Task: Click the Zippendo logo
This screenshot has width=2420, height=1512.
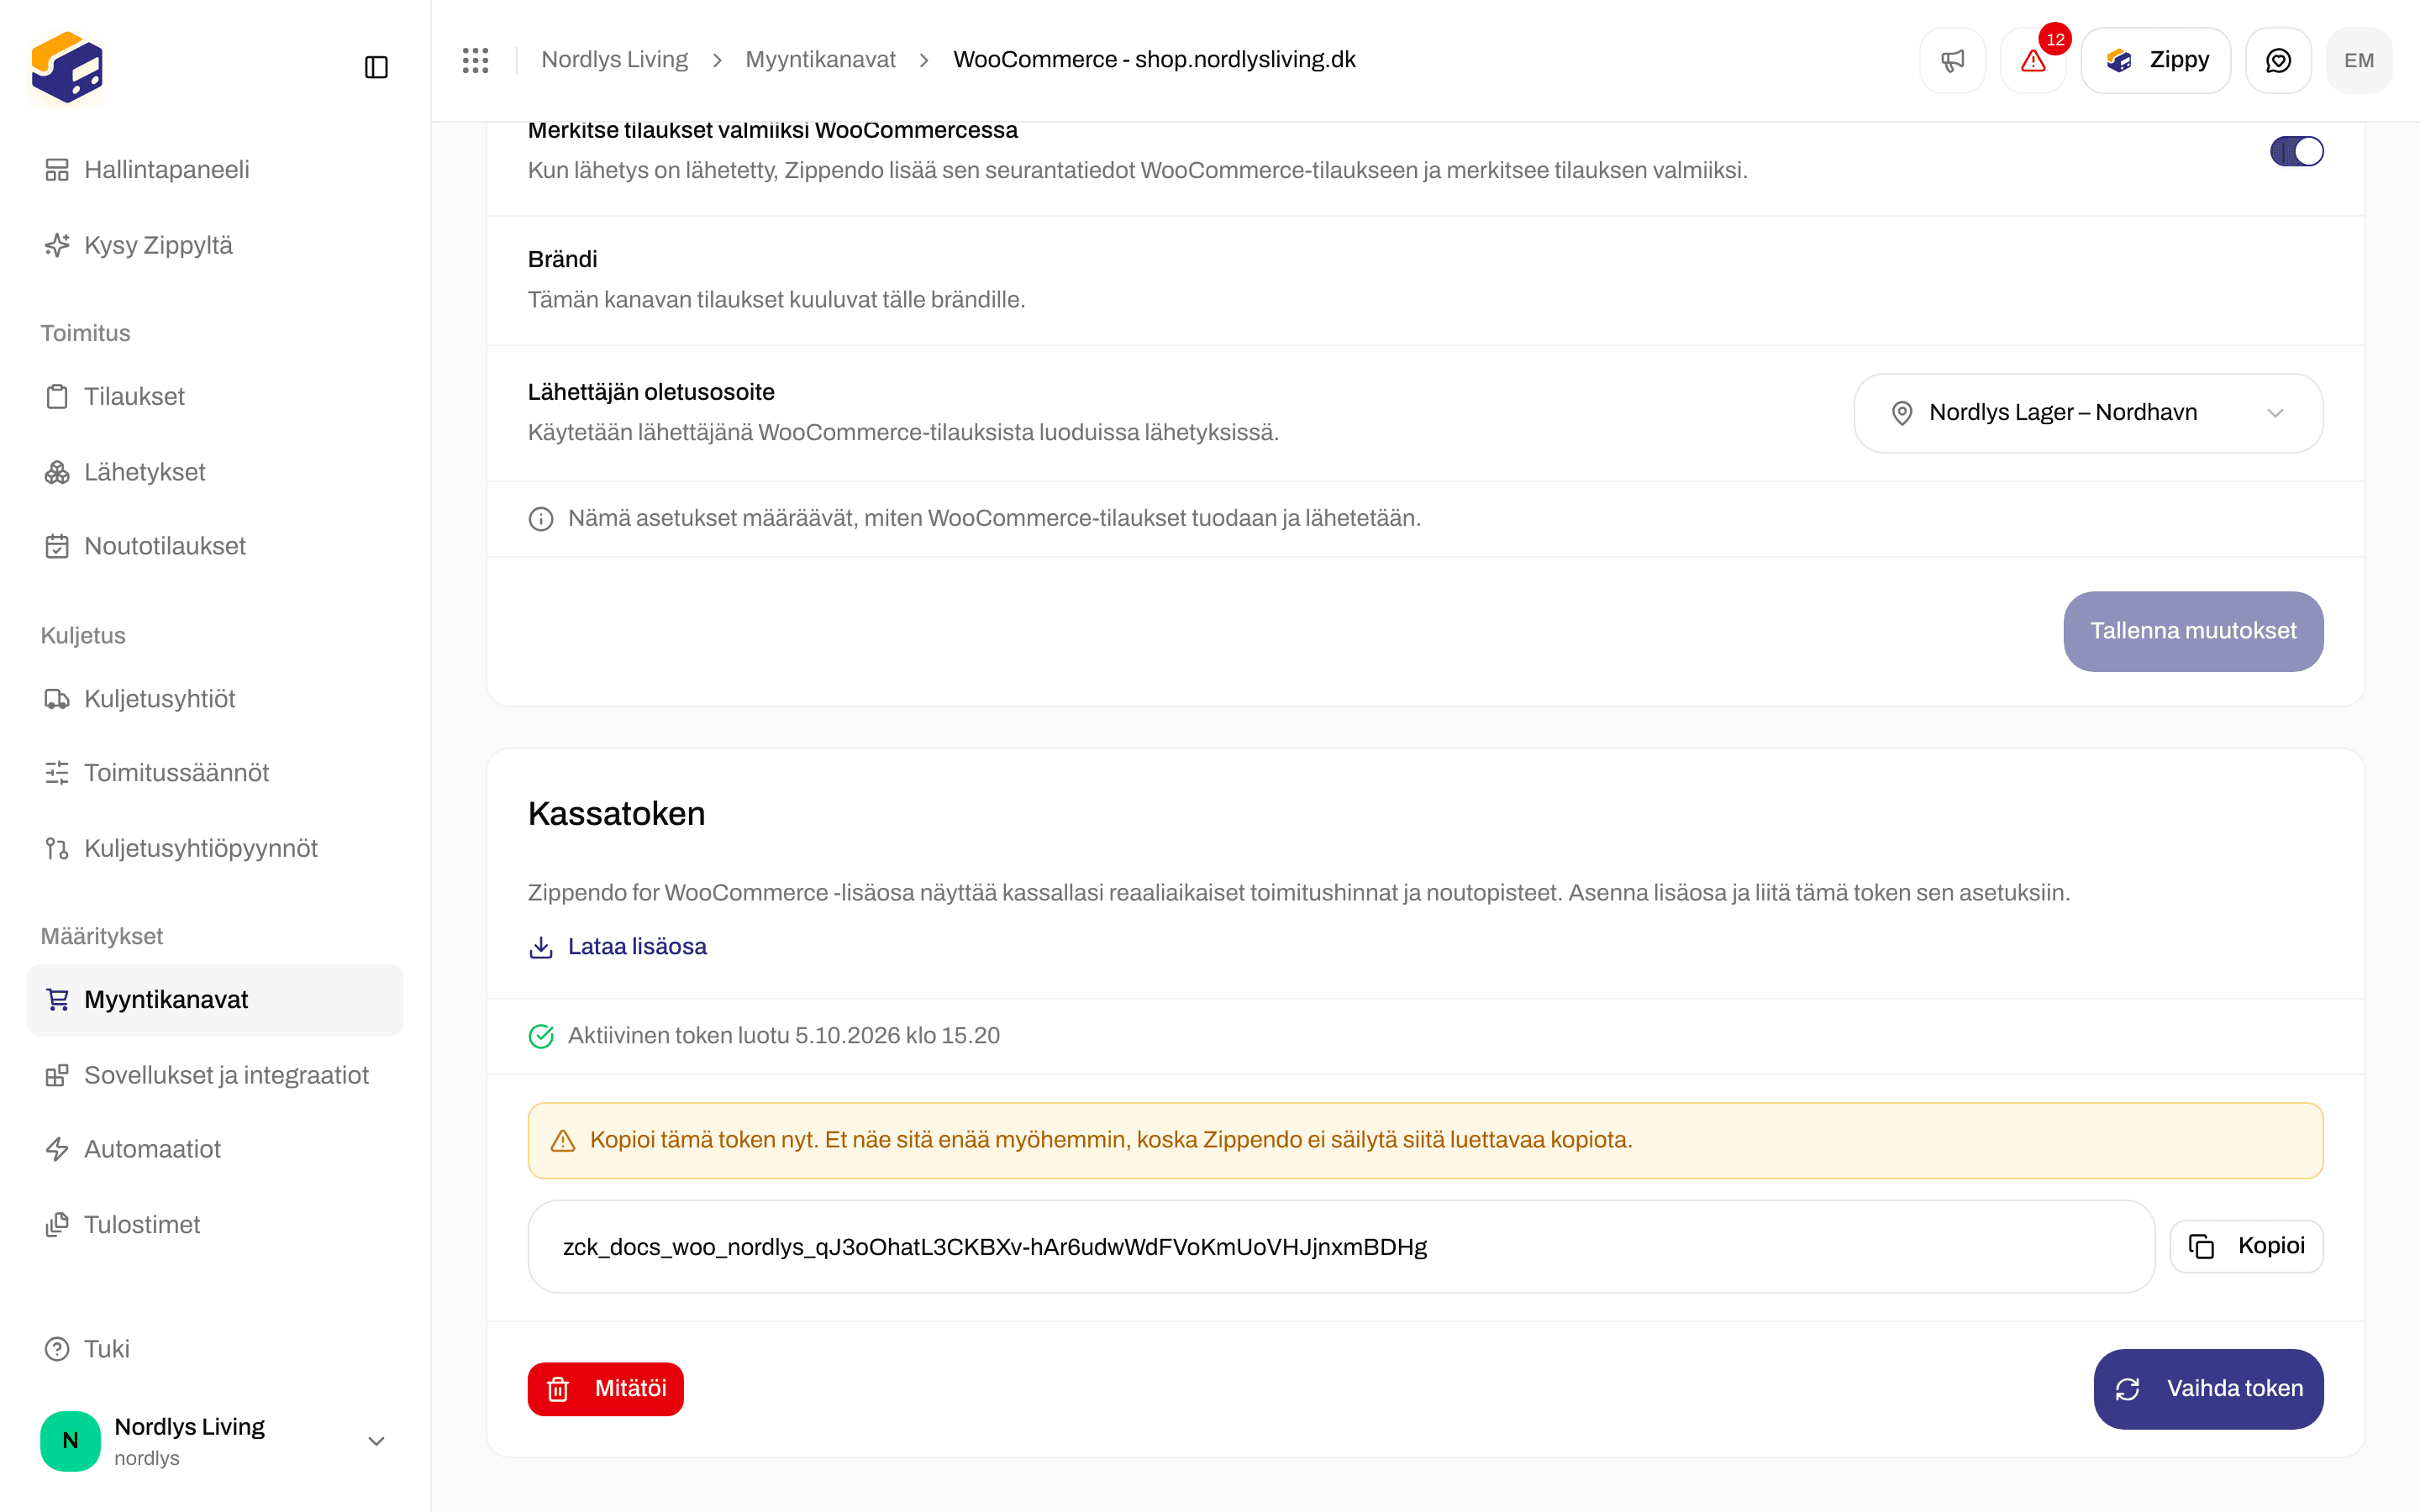Action: [x=67, y=67]
